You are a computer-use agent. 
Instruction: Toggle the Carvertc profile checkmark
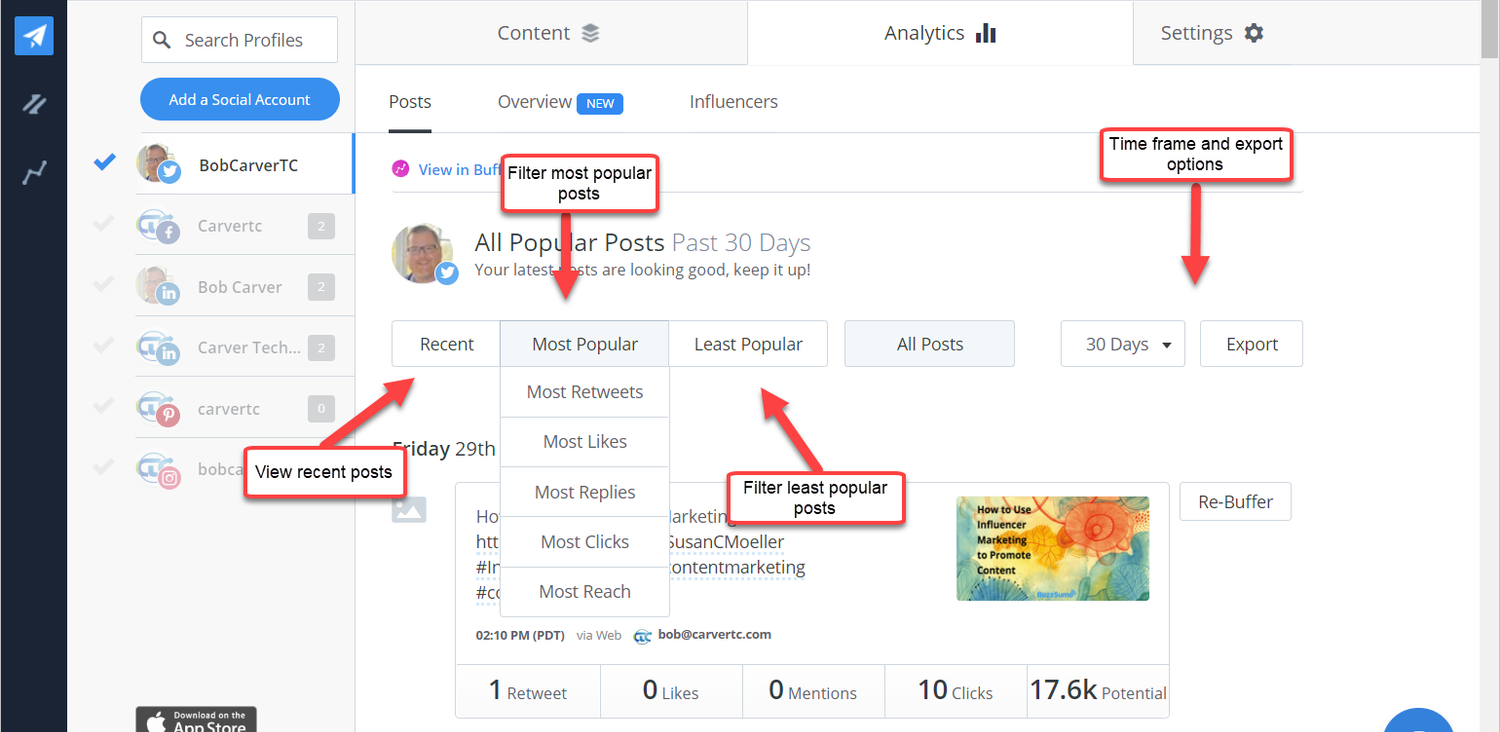click(103, 224)
